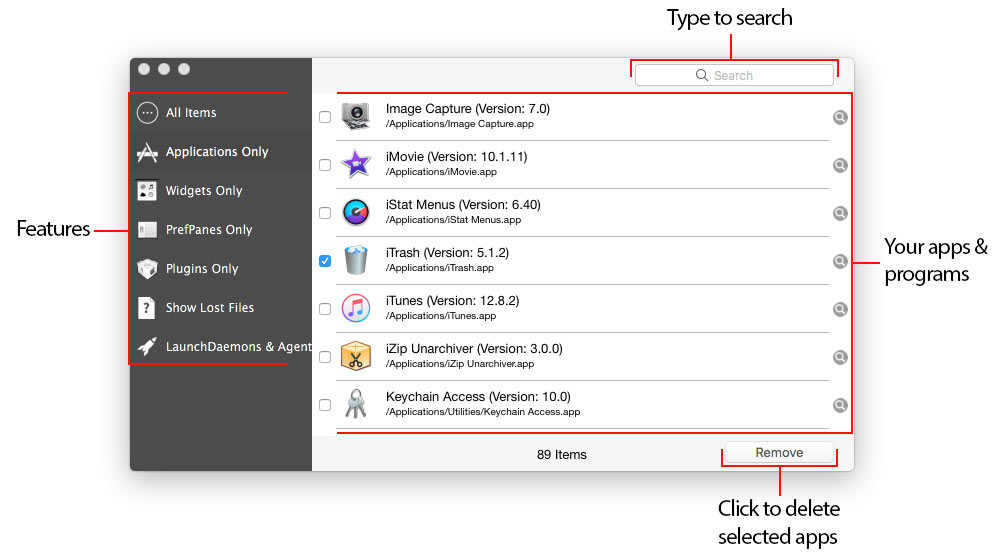Select Widgets Only filter
Image resolution: width=1000 pixels, height=553 pixels.
tap(221, 191)
